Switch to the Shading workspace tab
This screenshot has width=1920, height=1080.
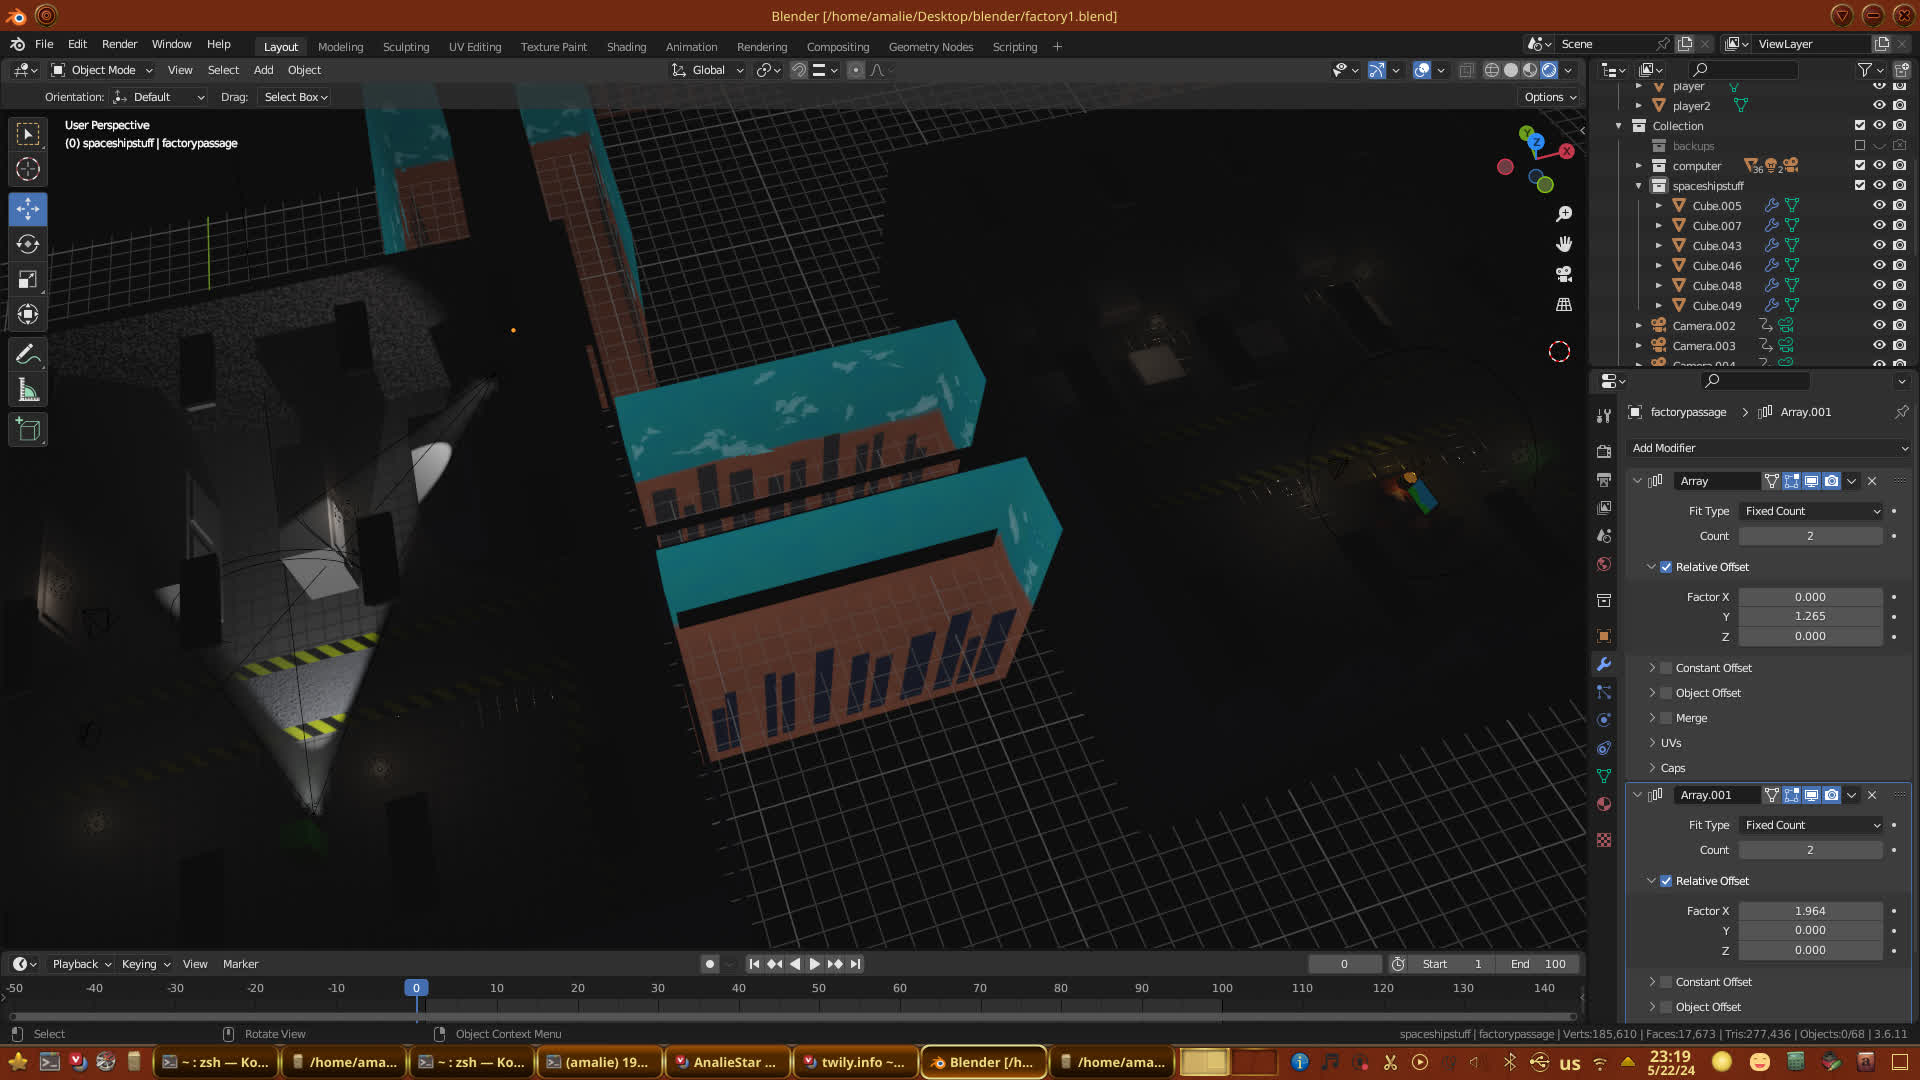click(x=626, y=47)
